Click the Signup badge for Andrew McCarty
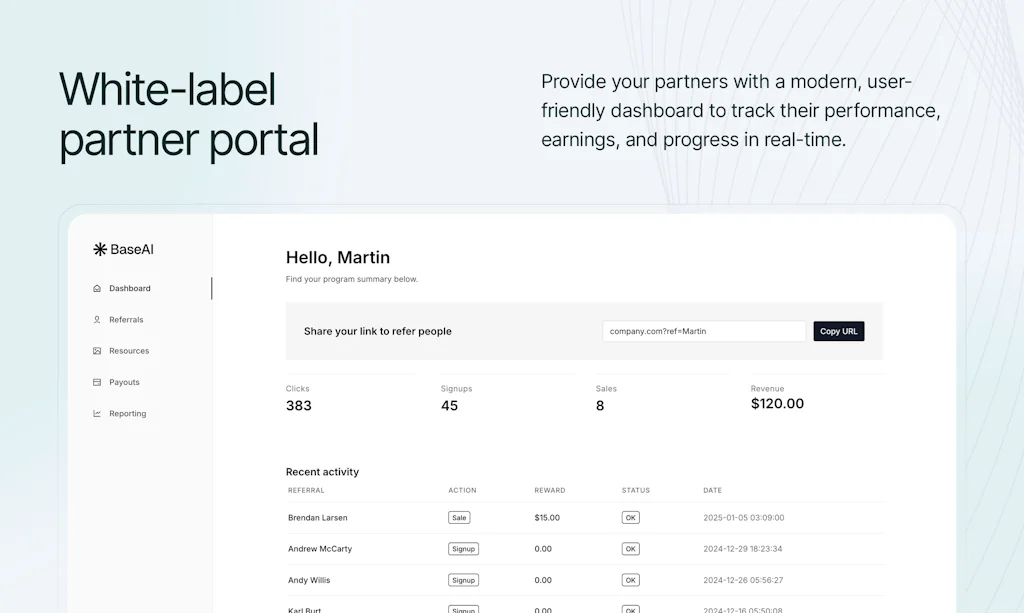Image resolution: width=1024 pixels, height=613 pixels. (463, 548)
